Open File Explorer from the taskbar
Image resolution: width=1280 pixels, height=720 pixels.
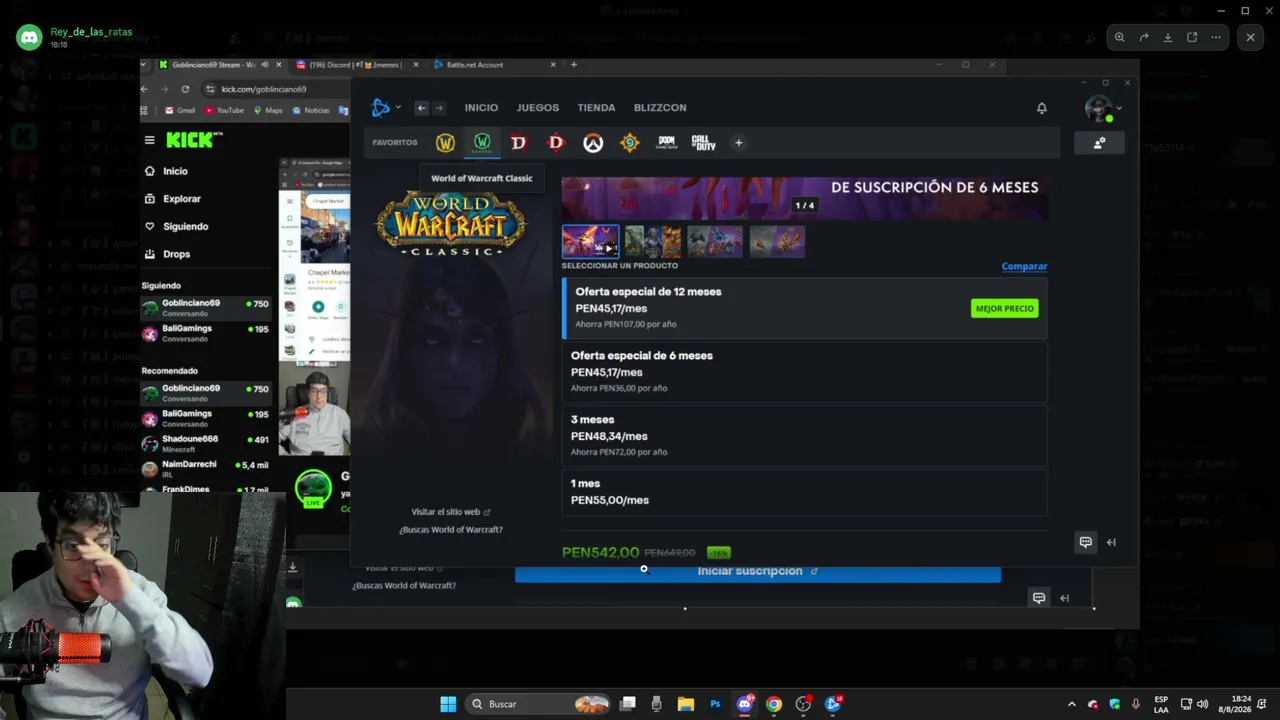tap(686, 704)
